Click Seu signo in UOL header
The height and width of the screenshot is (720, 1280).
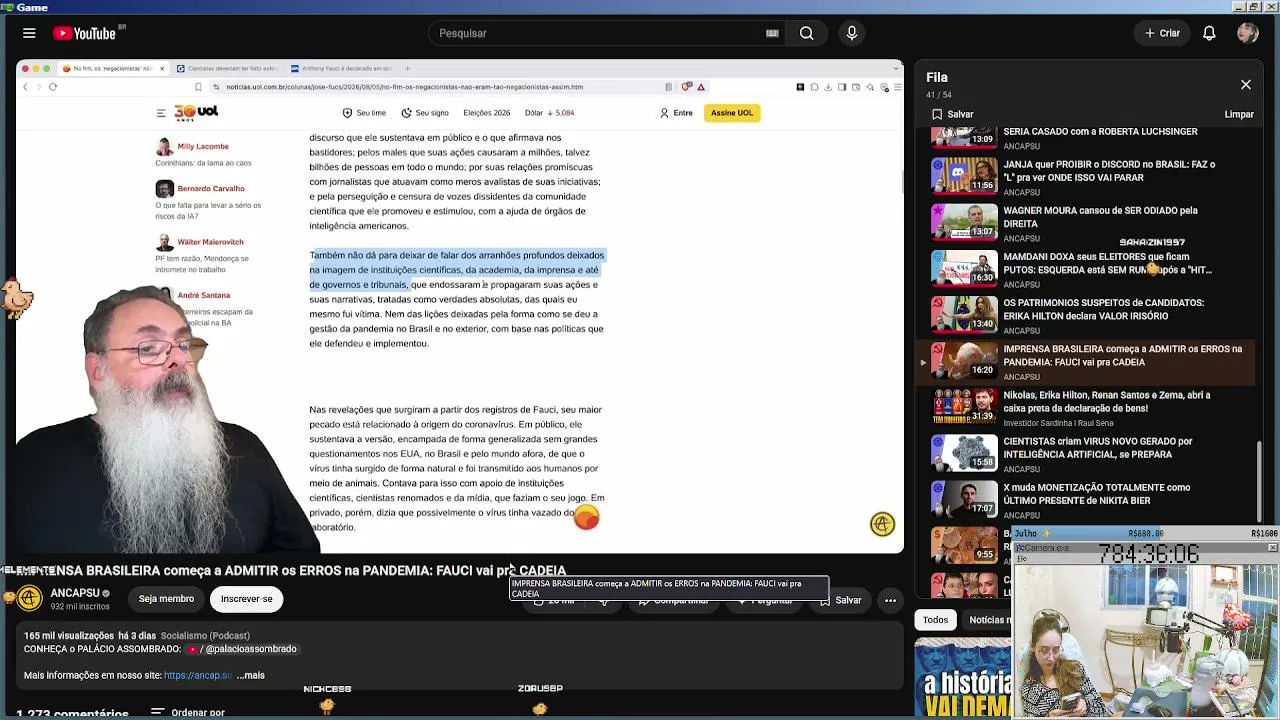[425, 113]
